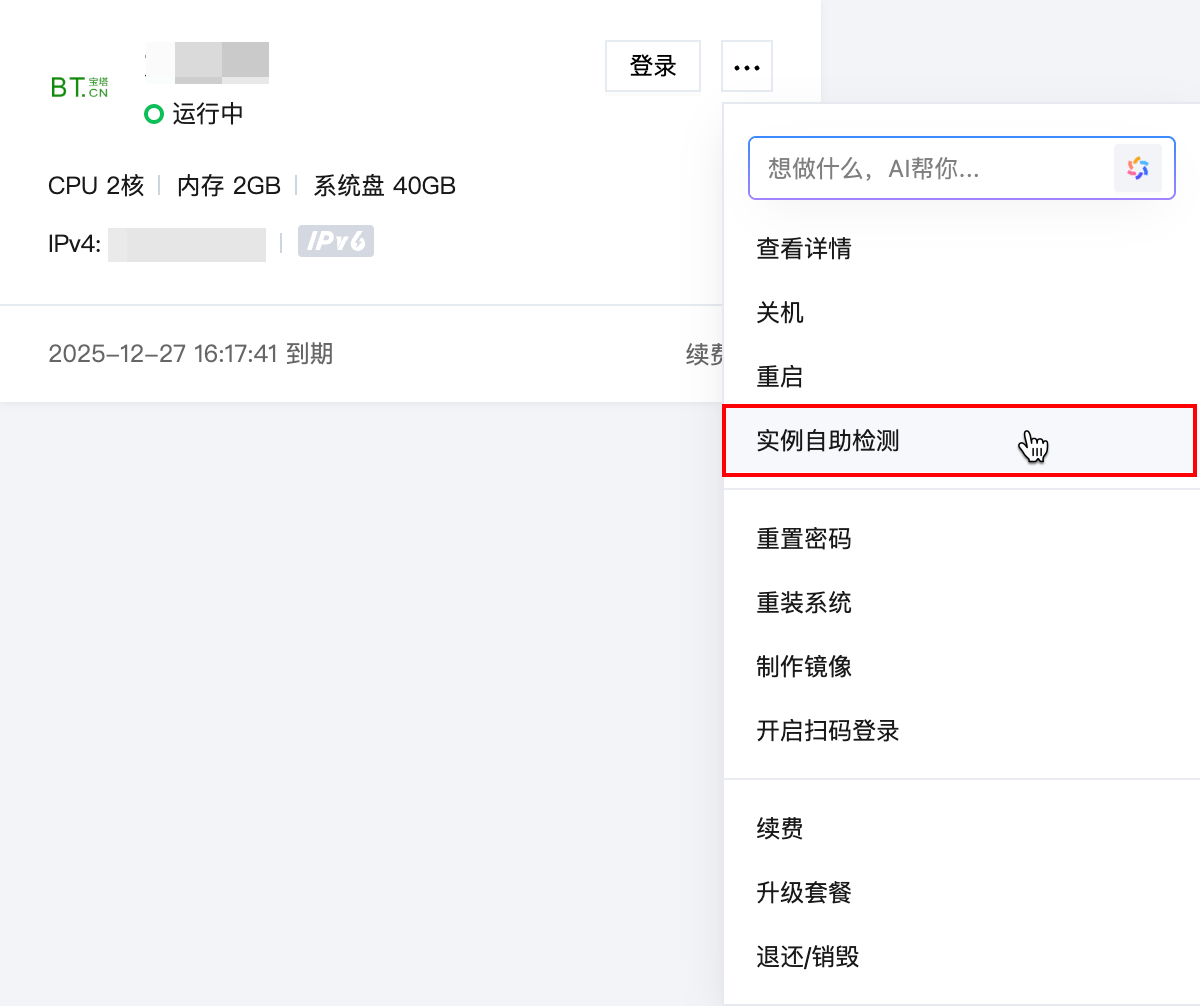Enable 开启扫码登录 option
The width and height of the screenshot is (1200, 1006).
(828, 730)
